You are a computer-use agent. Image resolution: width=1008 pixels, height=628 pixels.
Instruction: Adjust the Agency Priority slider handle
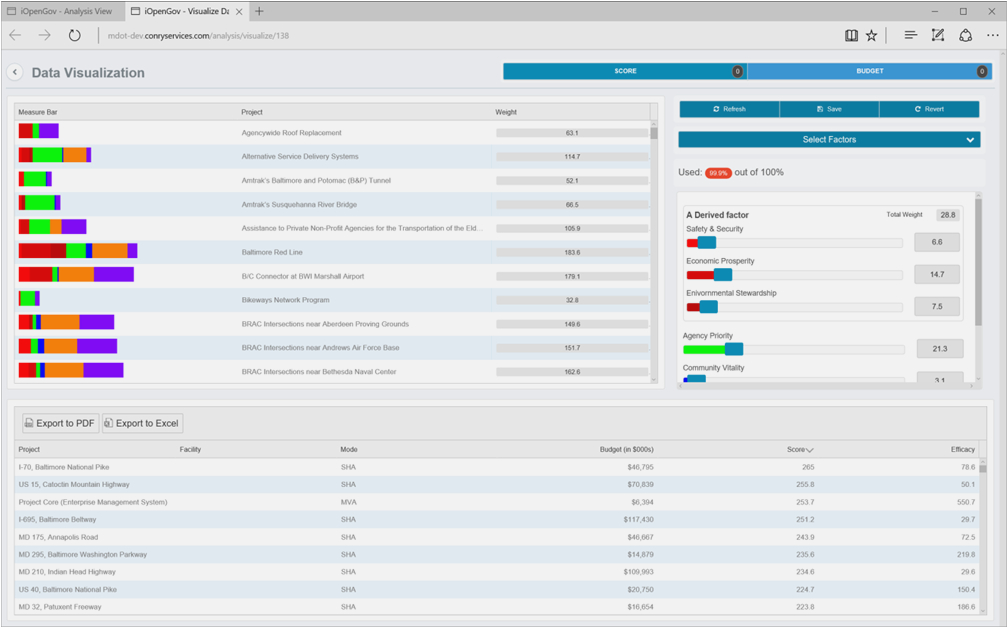point(734,349)
